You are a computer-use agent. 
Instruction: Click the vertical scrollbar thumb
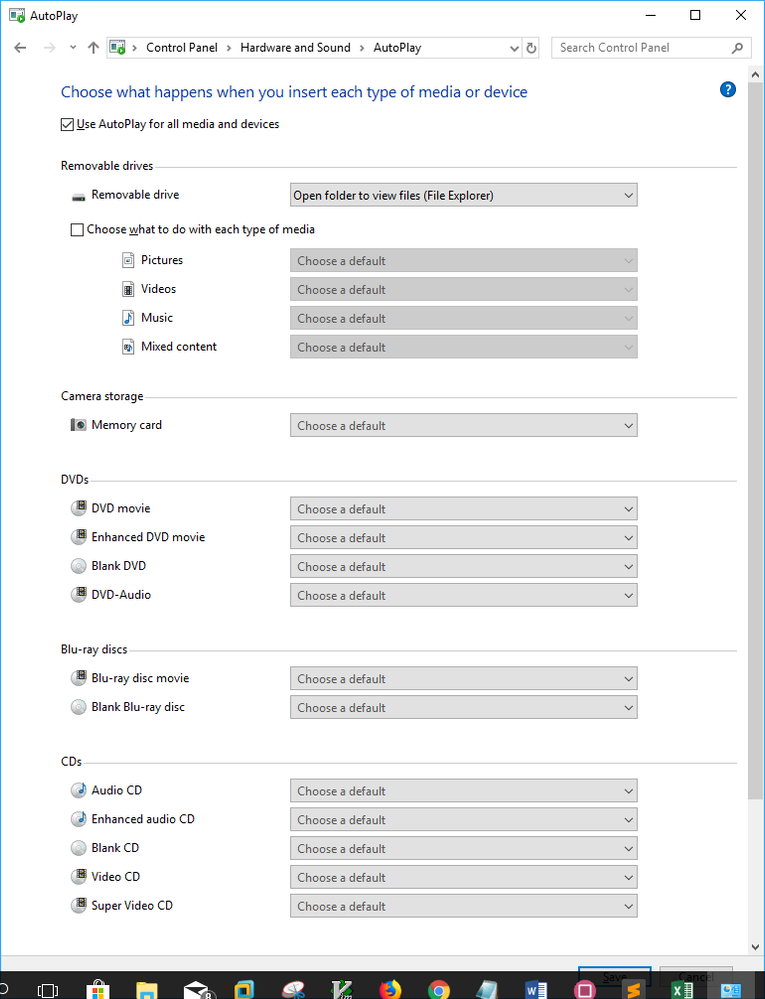[x=755, y=441]
